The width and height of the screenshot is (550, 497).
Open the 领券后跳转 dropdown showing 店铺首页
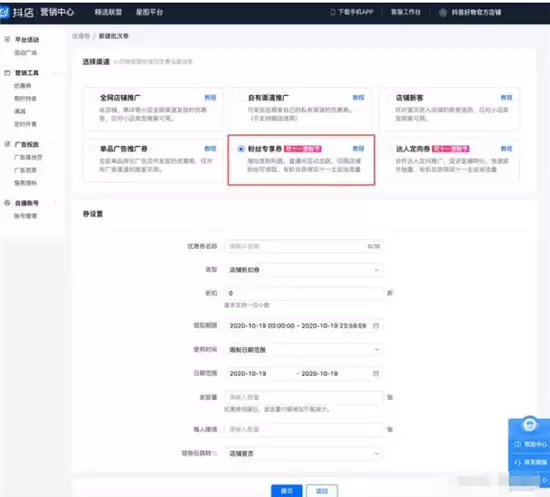point(304,453)
